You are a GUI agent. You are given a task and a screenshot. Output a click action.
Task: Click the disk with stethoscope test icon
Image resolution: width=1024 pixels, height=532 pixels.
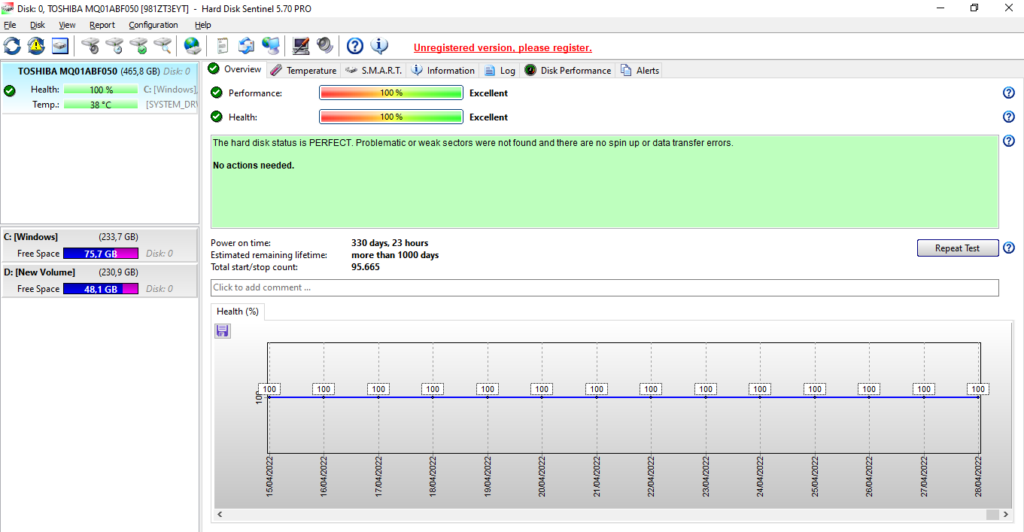[x=90, y=46]
